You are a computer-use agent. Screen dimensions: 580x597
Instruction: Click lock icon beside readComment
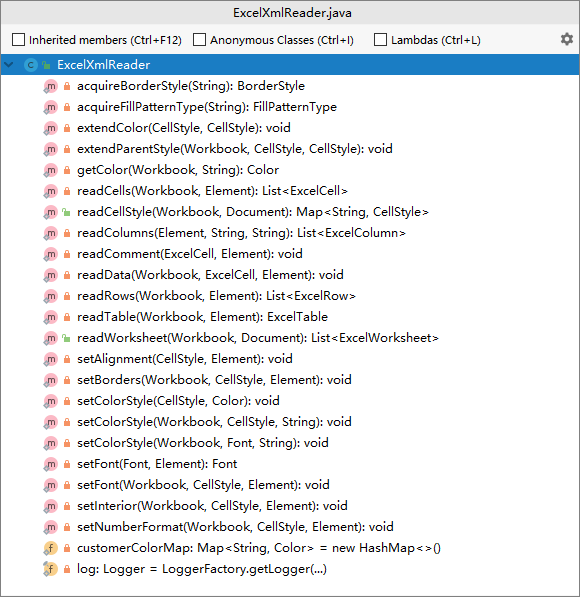pyautogui.click(x=67, y=254)
